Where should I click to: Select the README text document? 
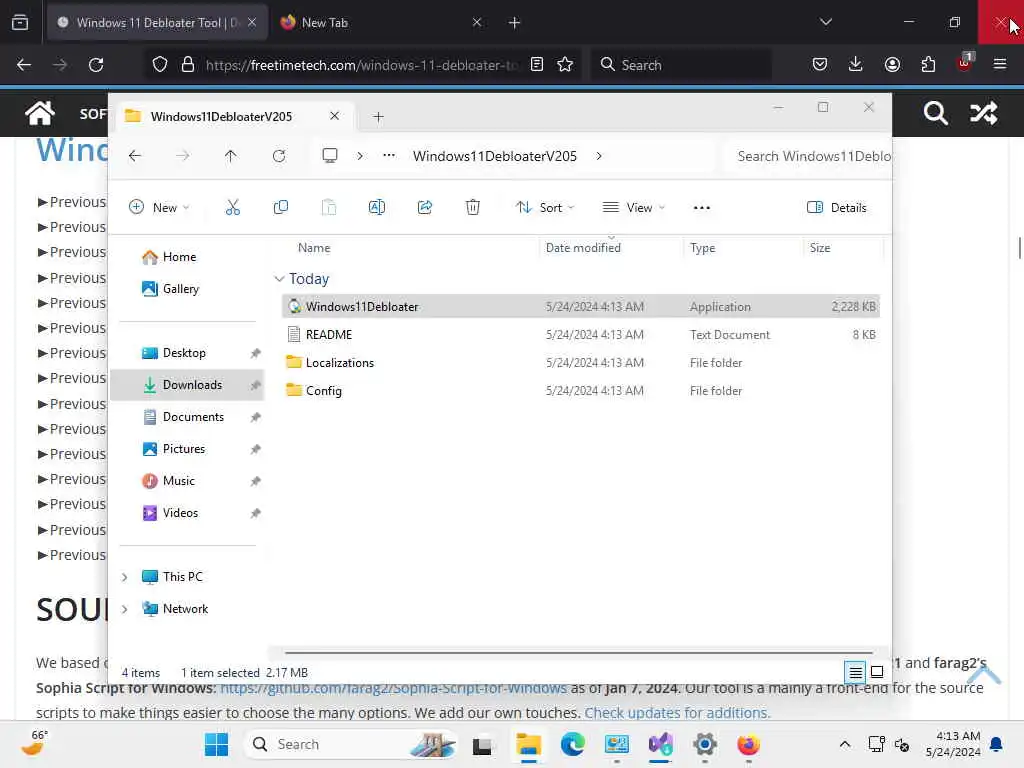click(581, 334)
